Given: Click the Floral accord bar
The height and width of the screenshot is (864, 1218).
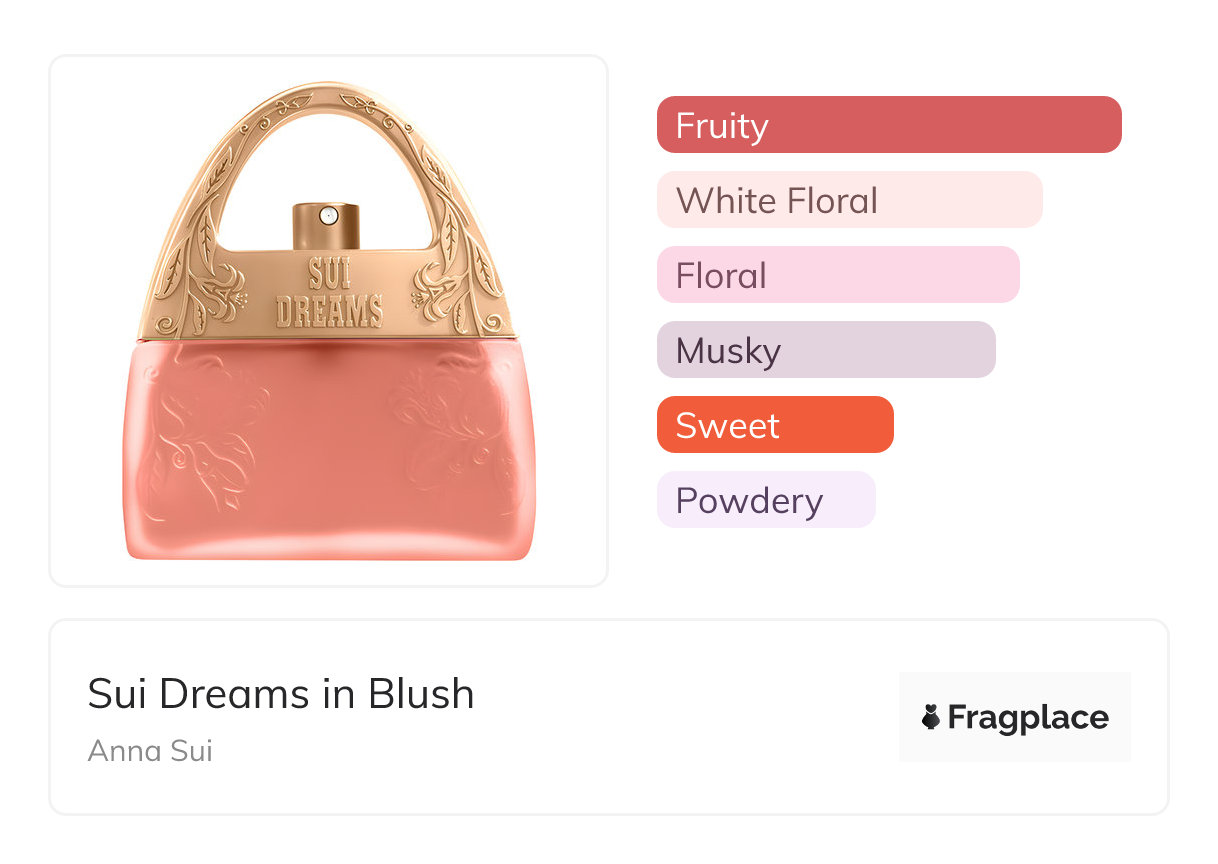Looking at the screenshot, I should point(837,275).
